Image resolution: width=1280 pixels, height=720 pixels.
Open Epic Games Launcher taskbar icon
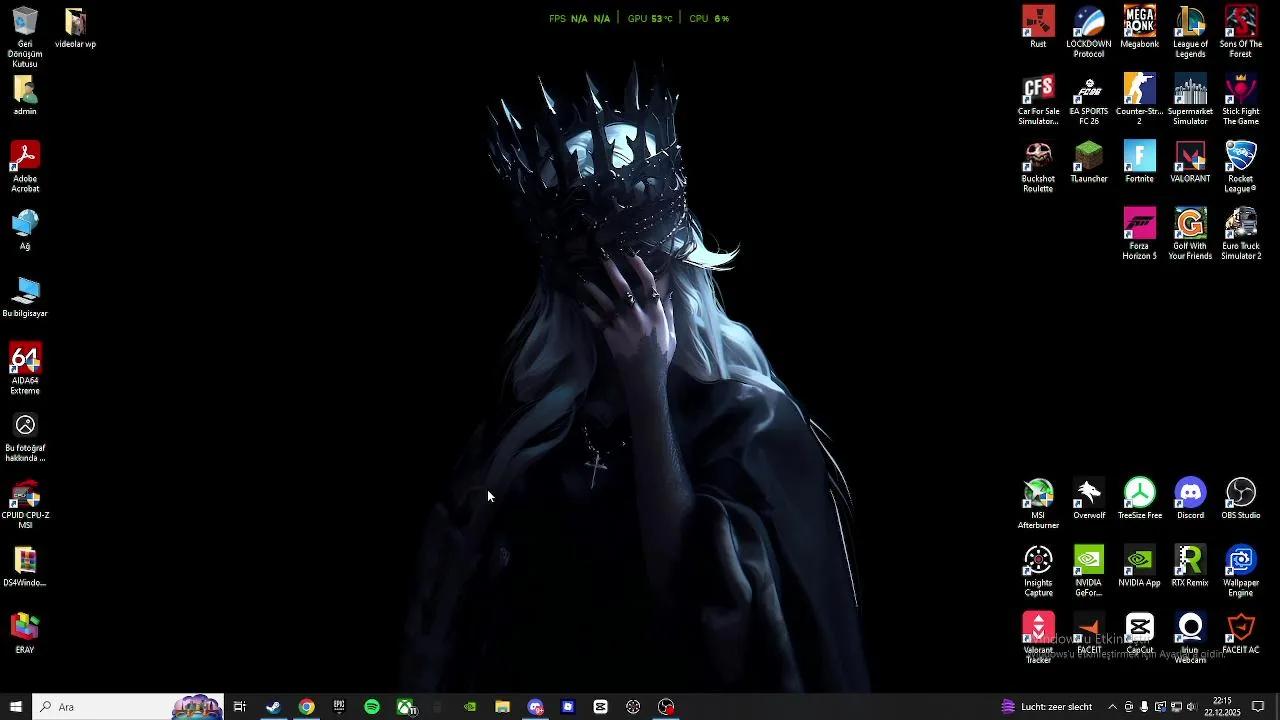click(x=339, y=707)
